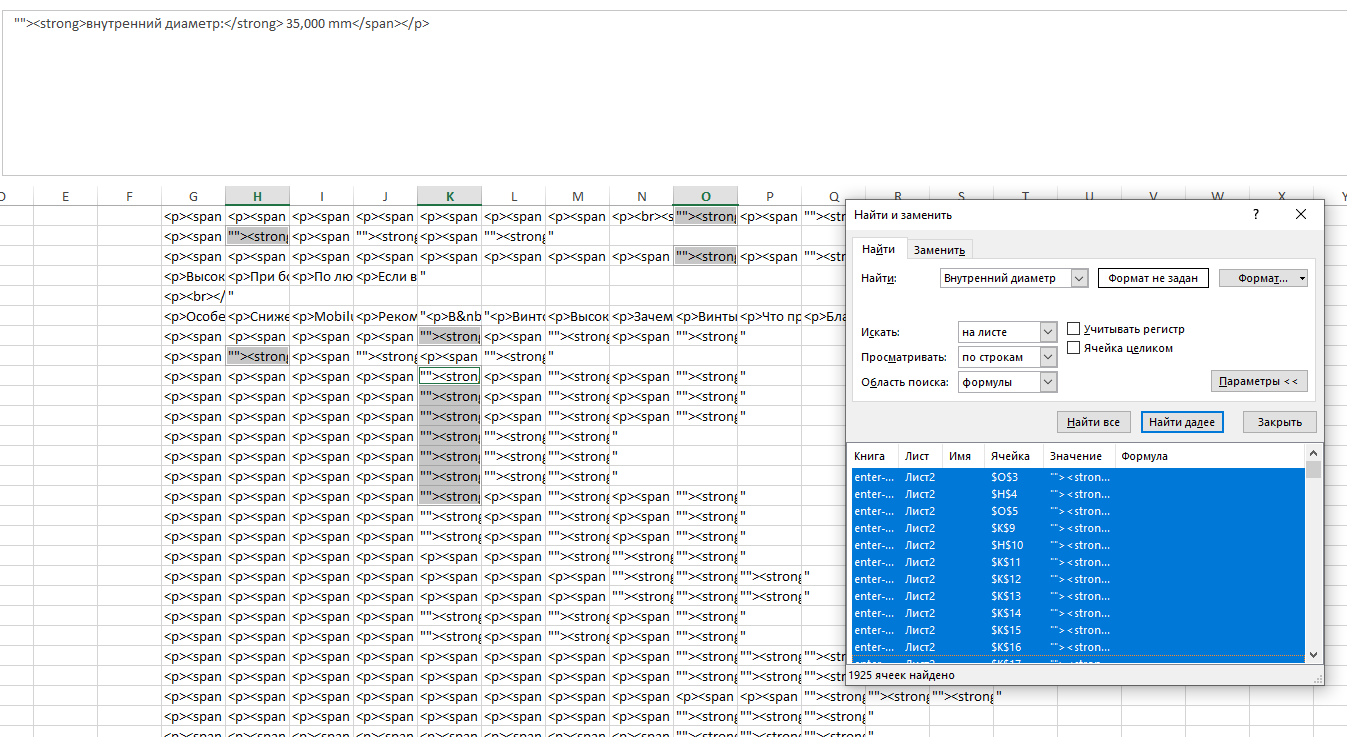Click the Найти далее button
Screen dimensions: 1347x737
[x=1182, y=422]
